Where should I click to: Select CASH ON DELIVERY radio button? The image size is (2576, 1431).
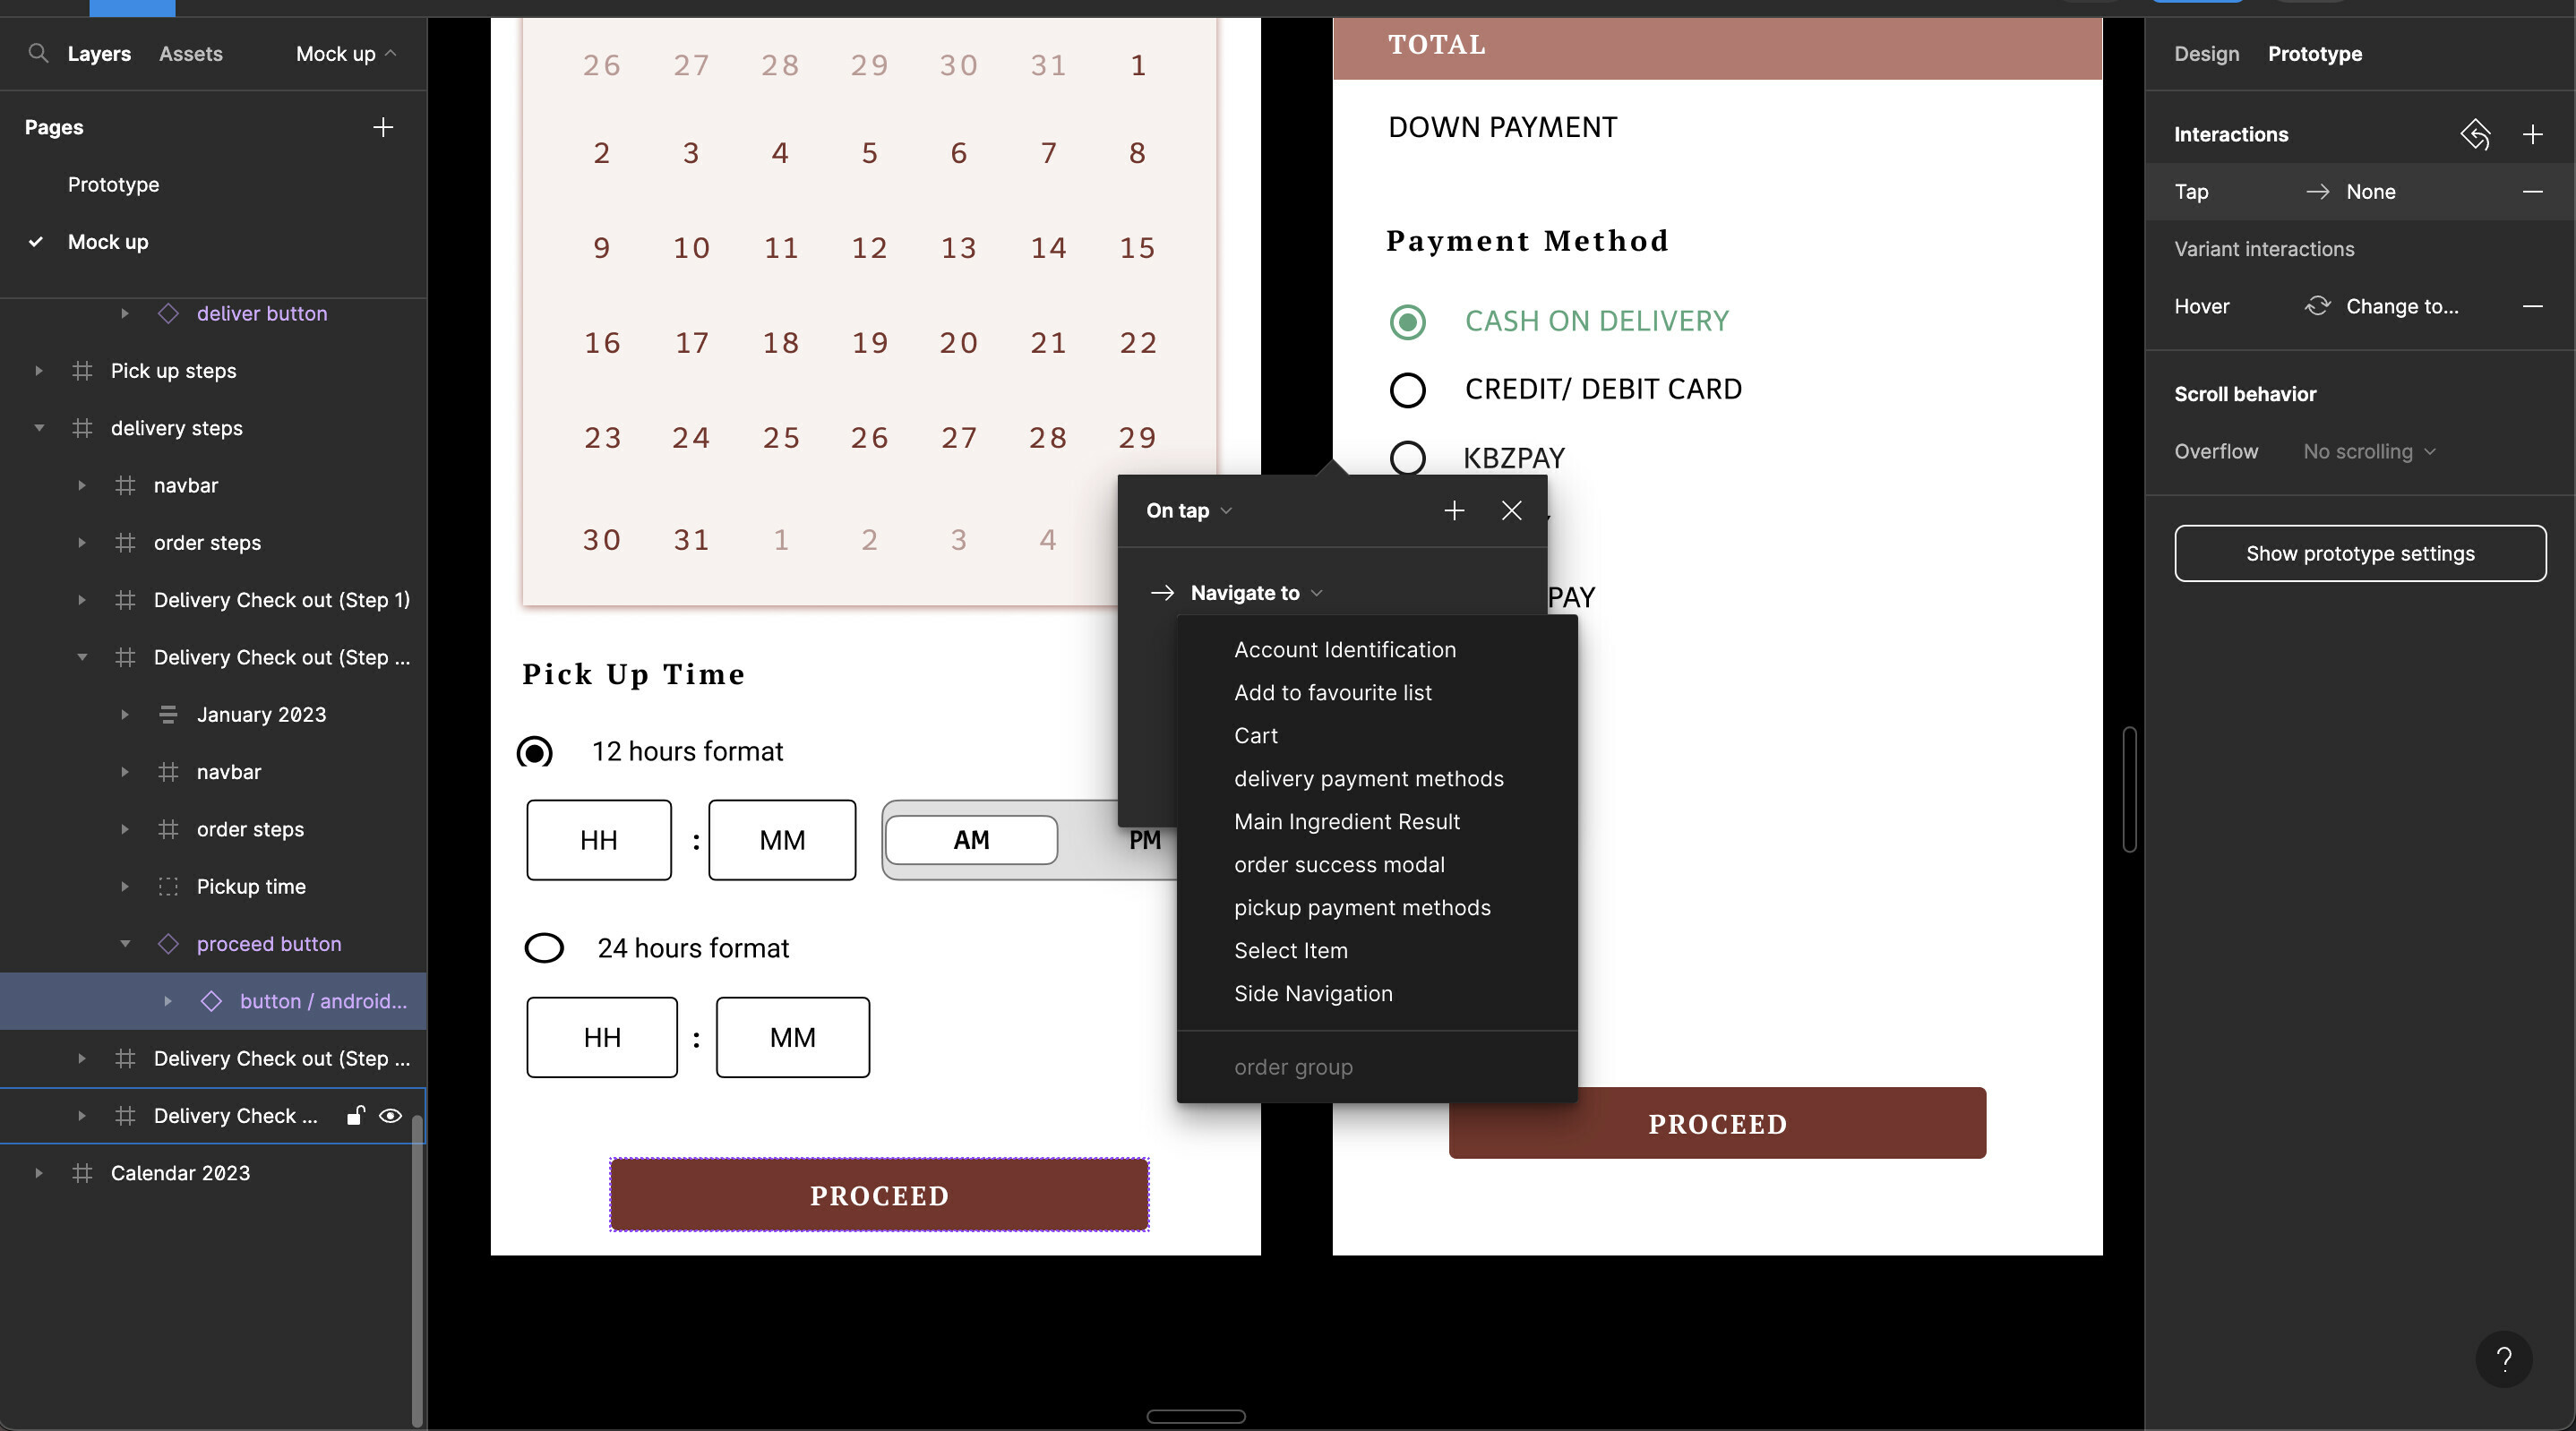[x=1408, y=321]
